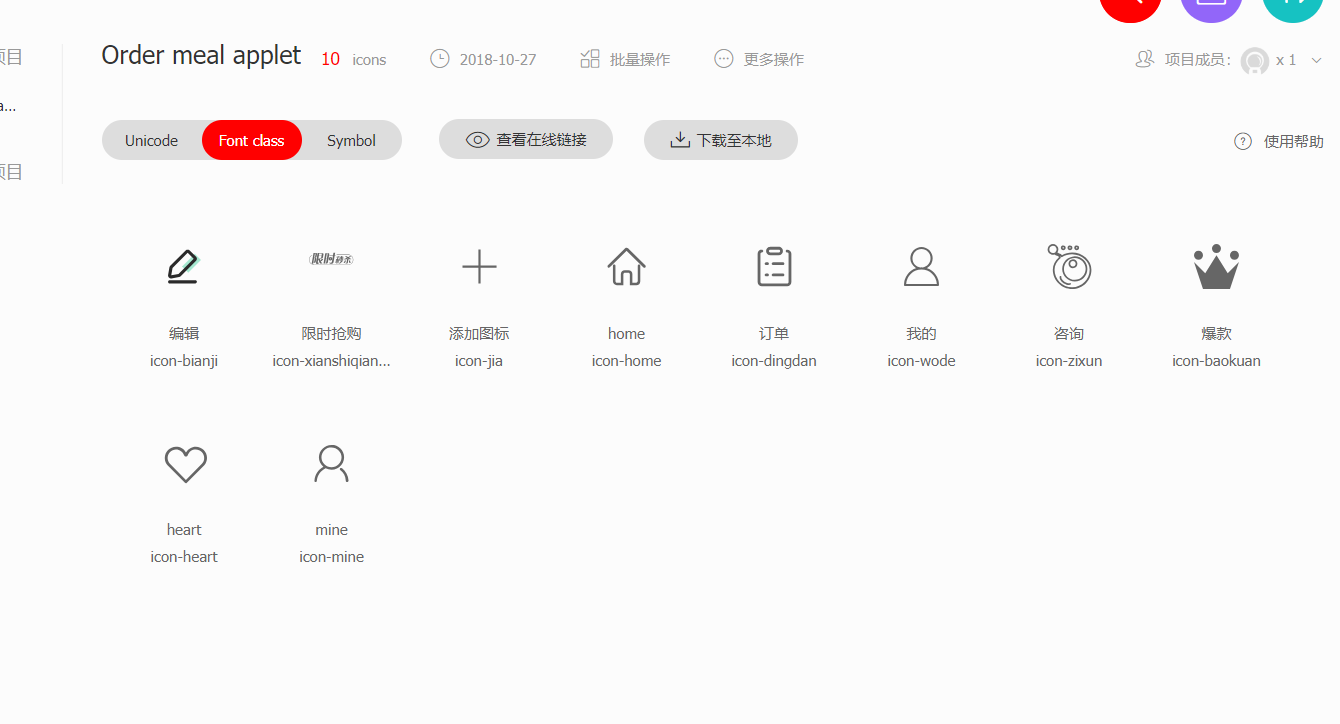Click the 2018-10-27 date text

click(x=498, y=60)
